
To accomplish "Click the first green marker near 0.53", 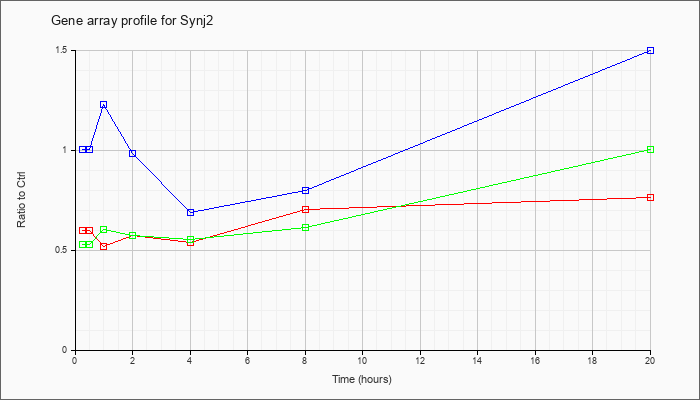I will coord(83,244).
